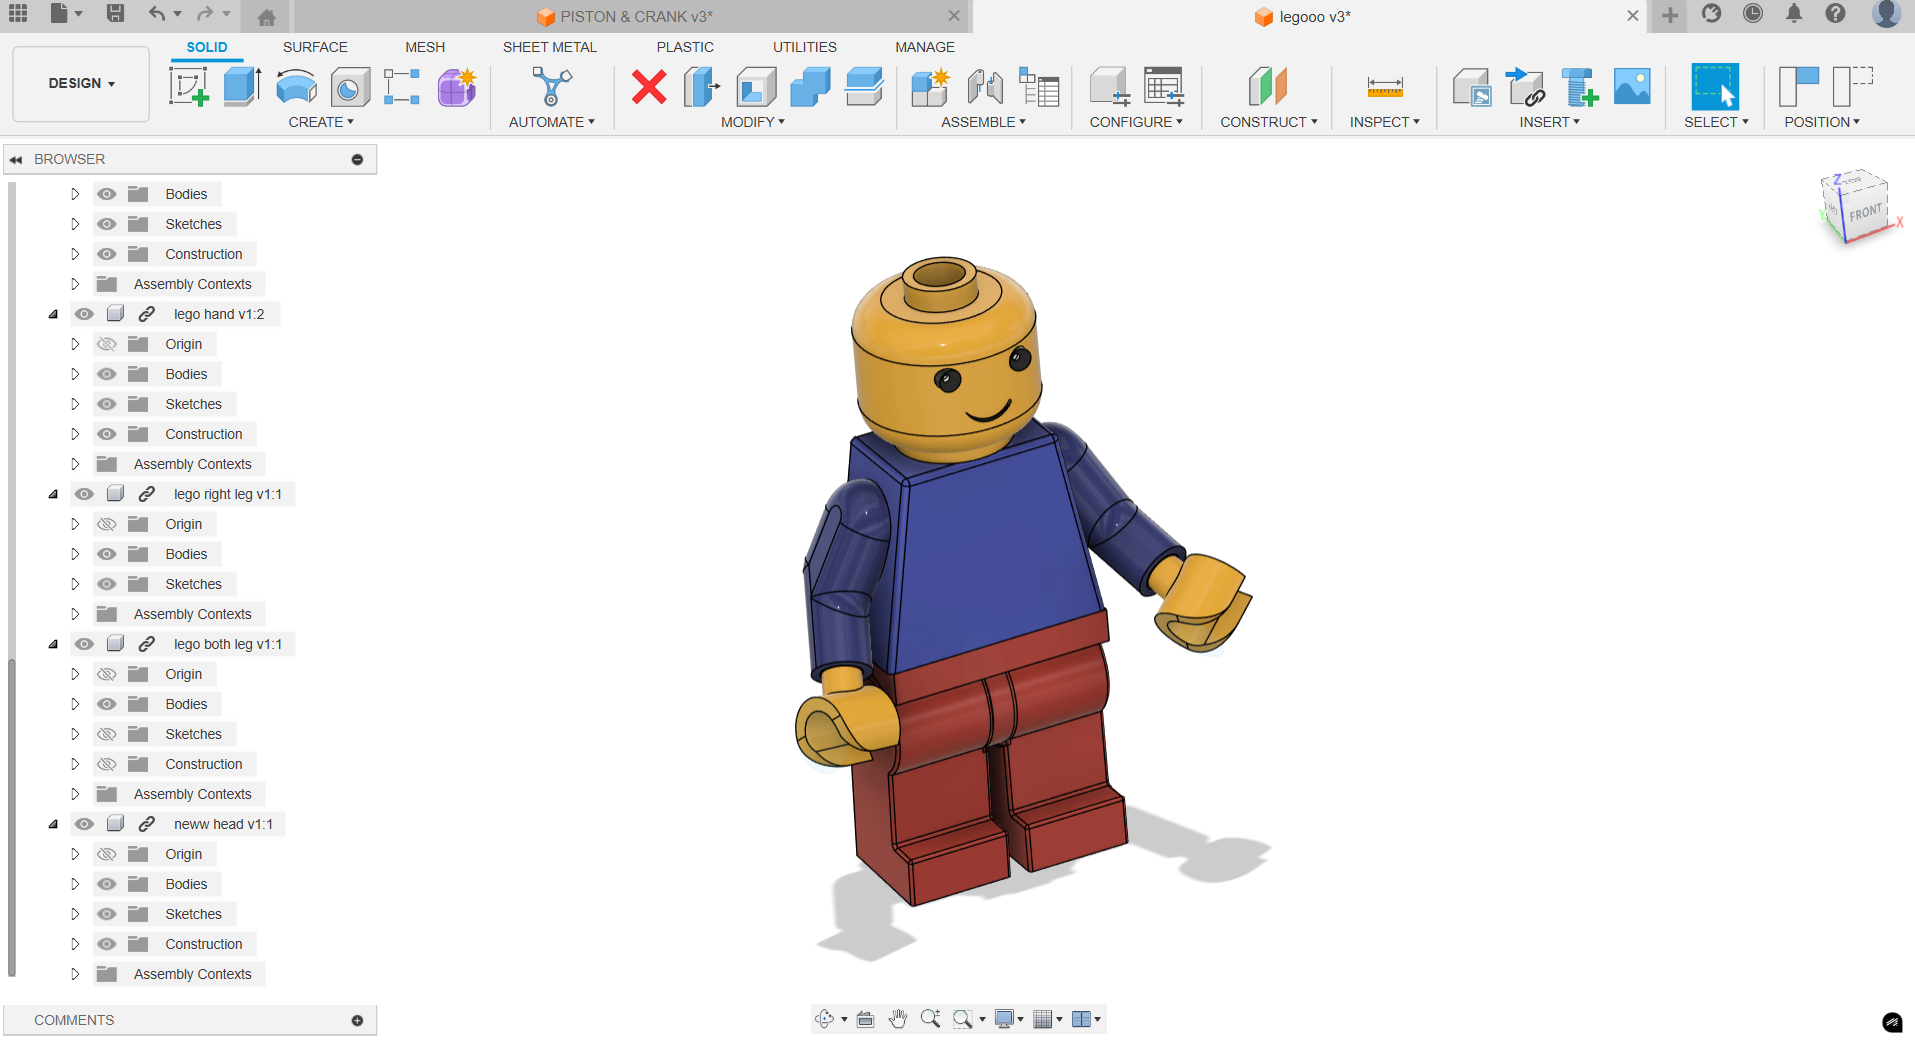Select the Create Sketch tool

click(x=189, y=87)
